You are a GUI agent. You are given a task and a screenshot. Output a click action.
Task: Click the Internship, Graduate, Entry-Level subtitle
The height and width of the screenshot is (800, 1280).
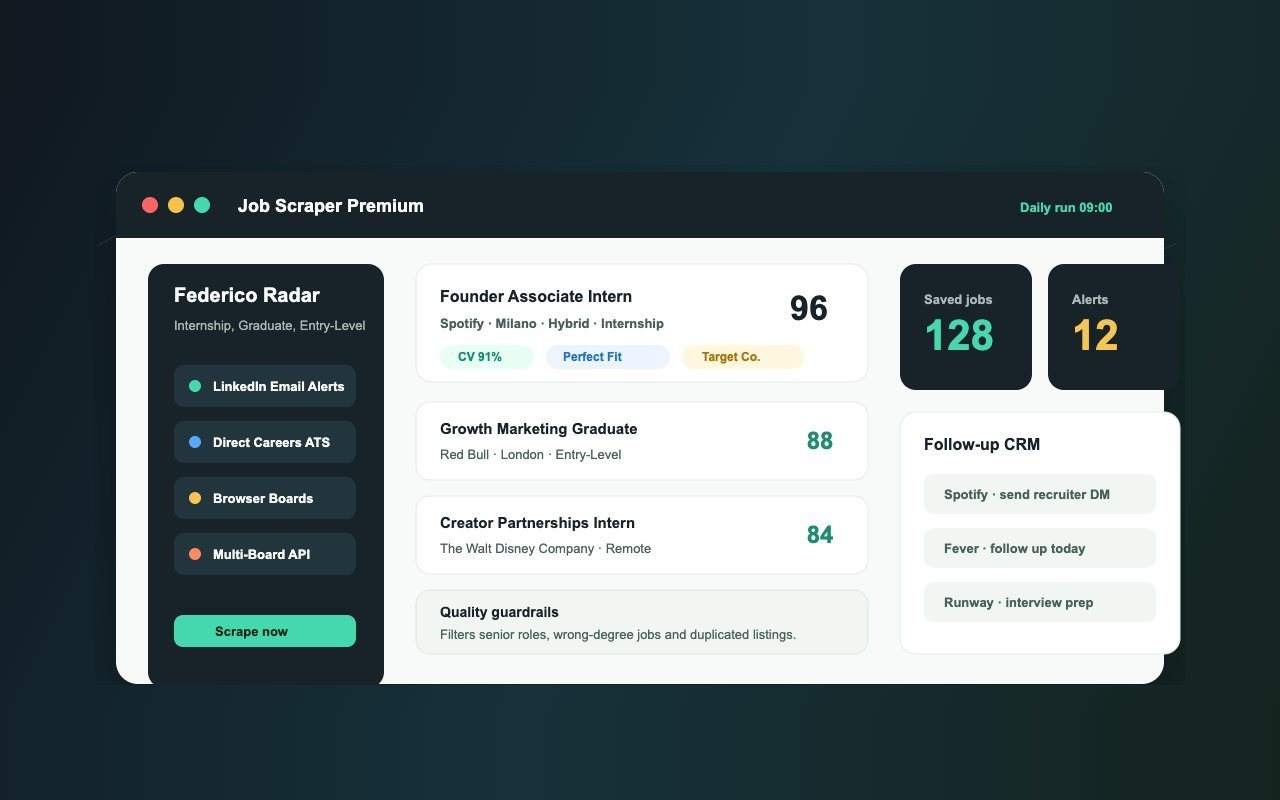pos(270,326)
